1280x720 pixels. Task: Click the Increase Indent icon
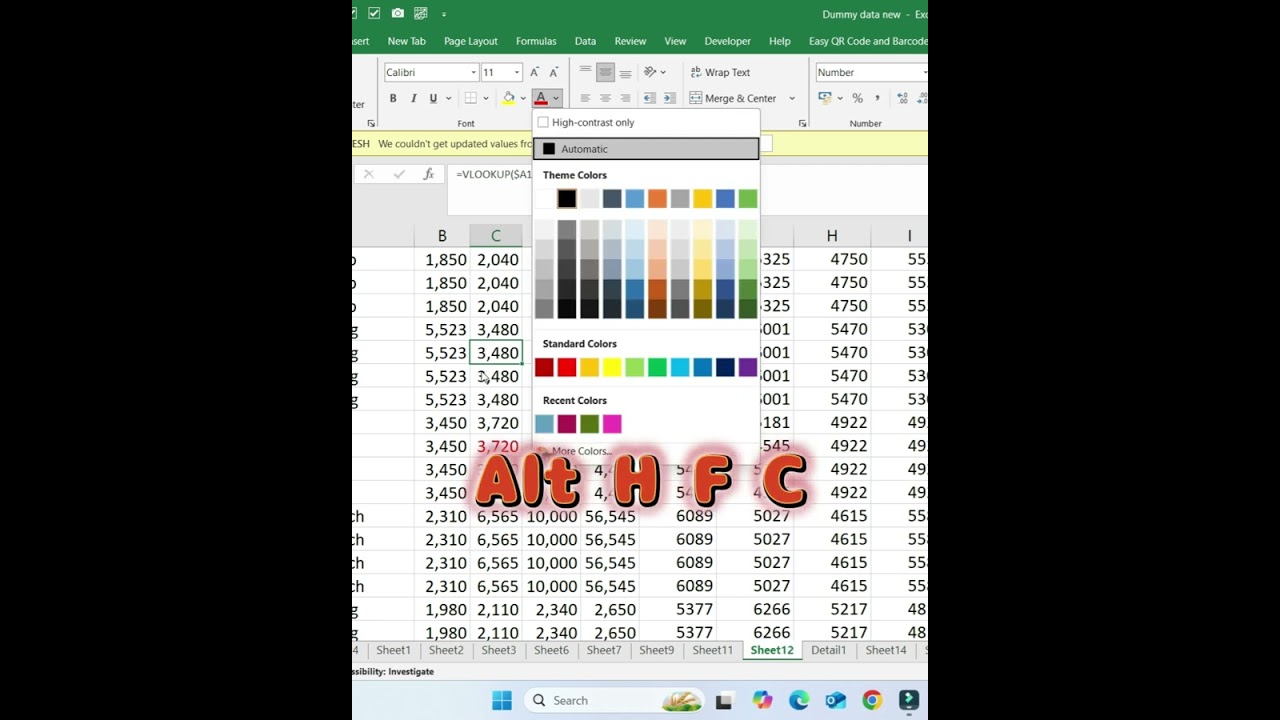point(669,98)
